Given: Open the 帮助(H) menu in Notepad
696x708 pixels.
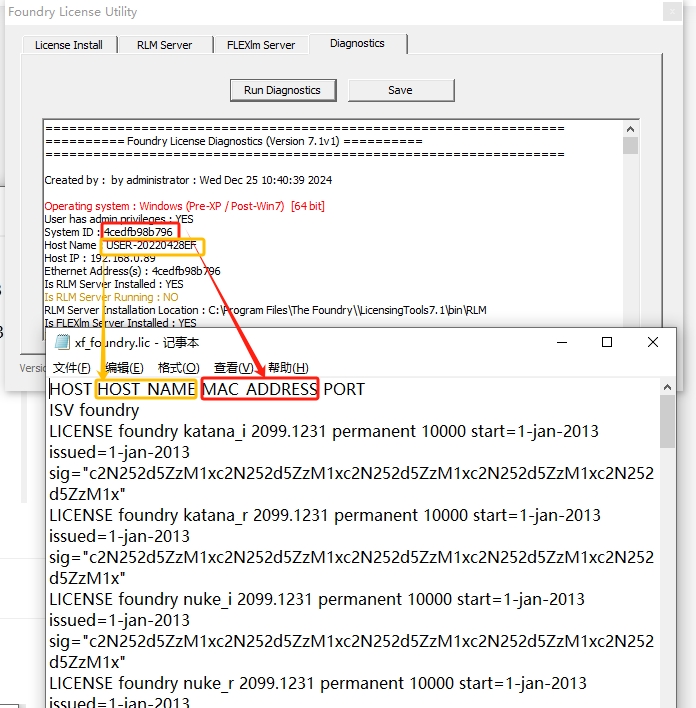Looking at the screenshot, I should coord(288,368).
